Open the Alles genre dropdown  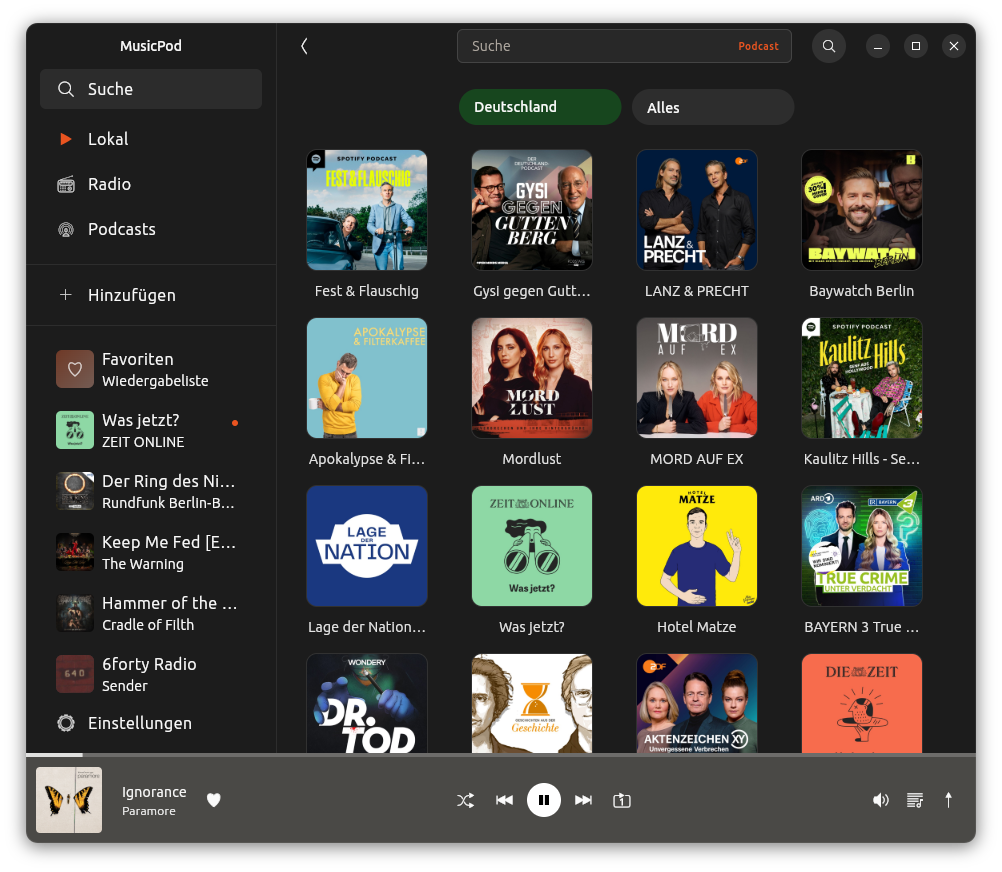(713, 107)
